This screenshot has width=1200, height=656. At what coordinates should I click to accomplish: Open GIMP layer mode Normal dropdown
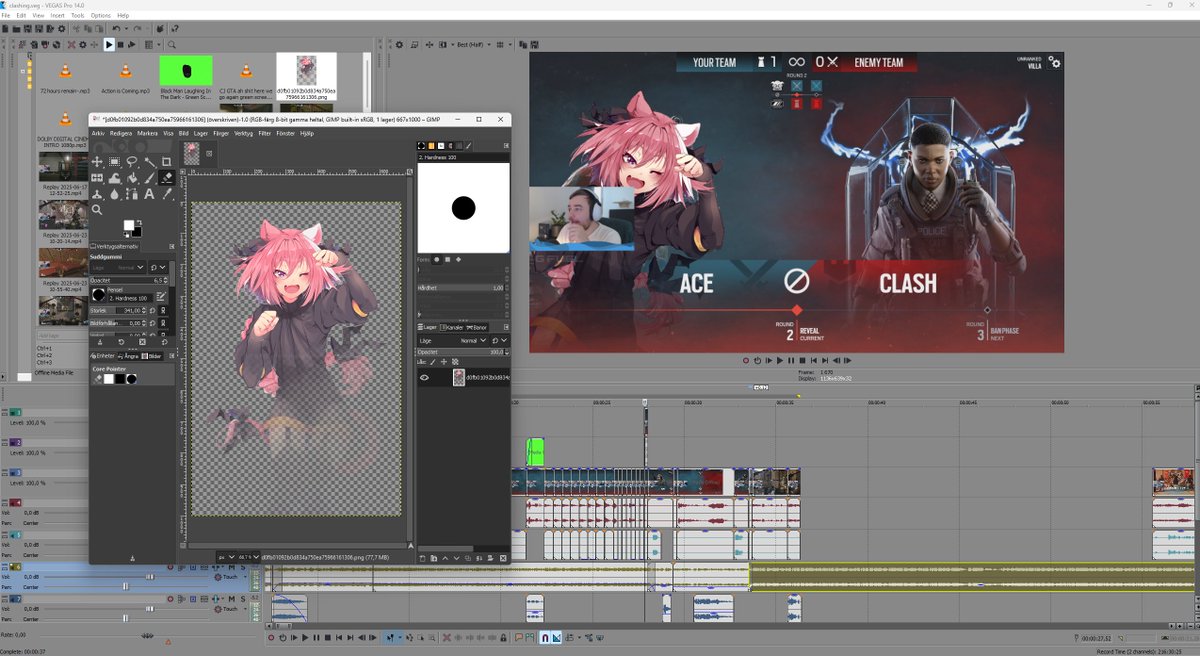pyautogui.click(x=453, y=341)
